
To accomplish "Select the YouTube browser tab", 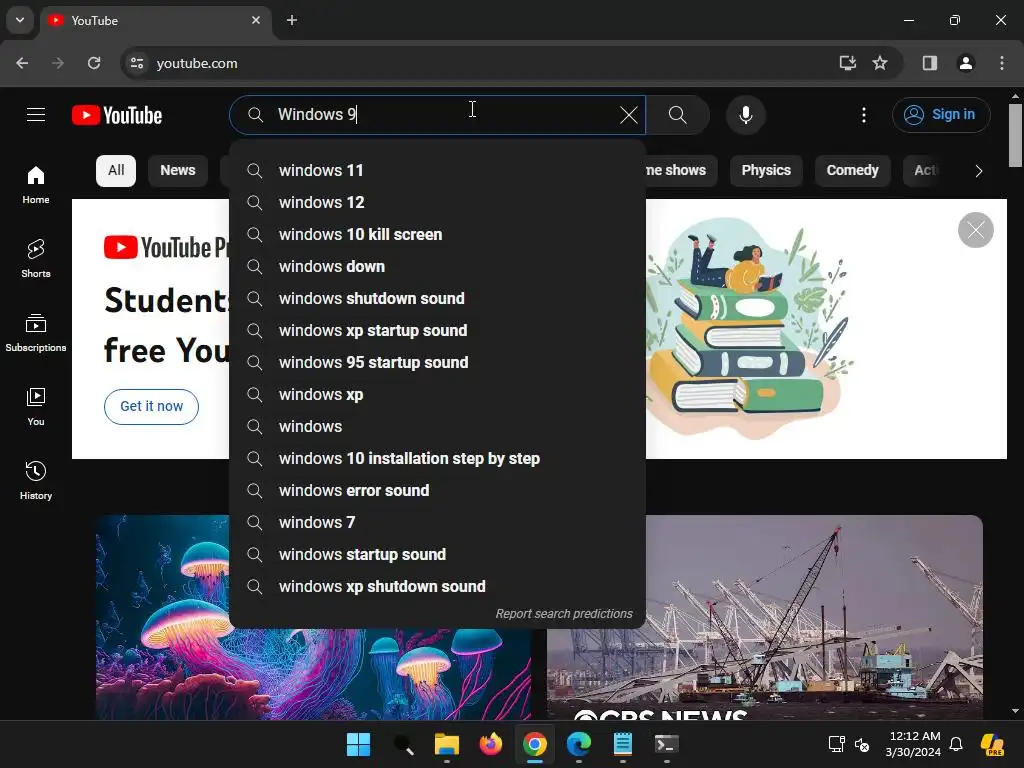I will [157, 21].
